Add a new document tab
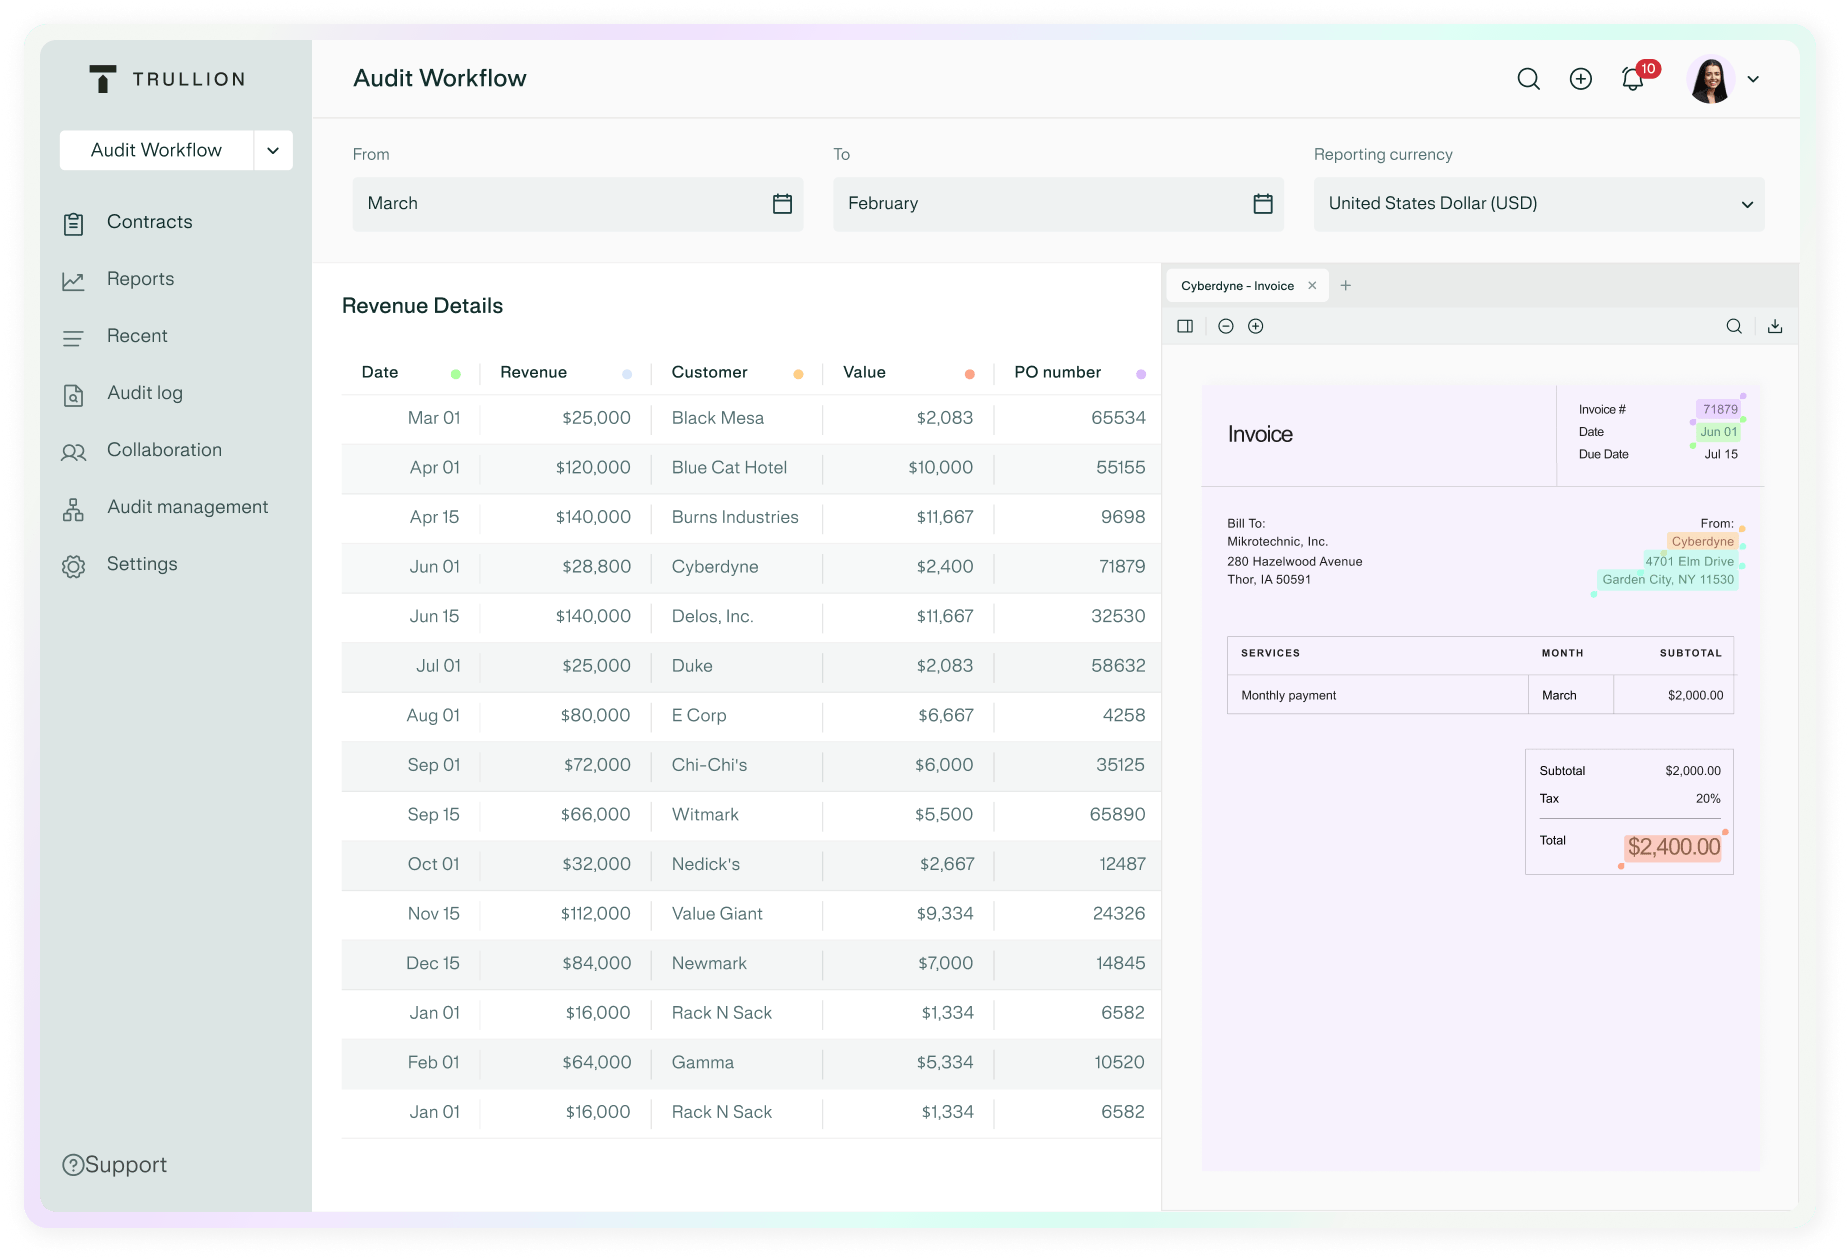 [x=1346, y=286]
